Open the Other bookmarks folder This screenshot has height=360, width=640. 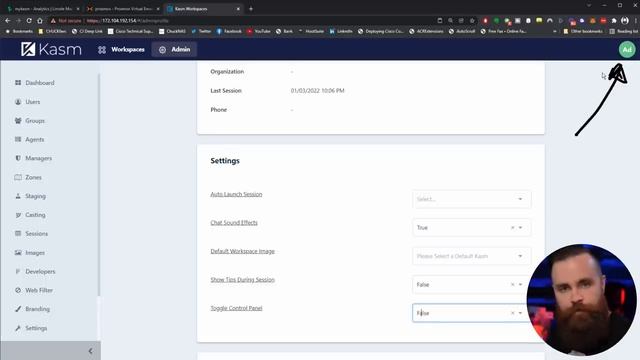click(583, 31)
